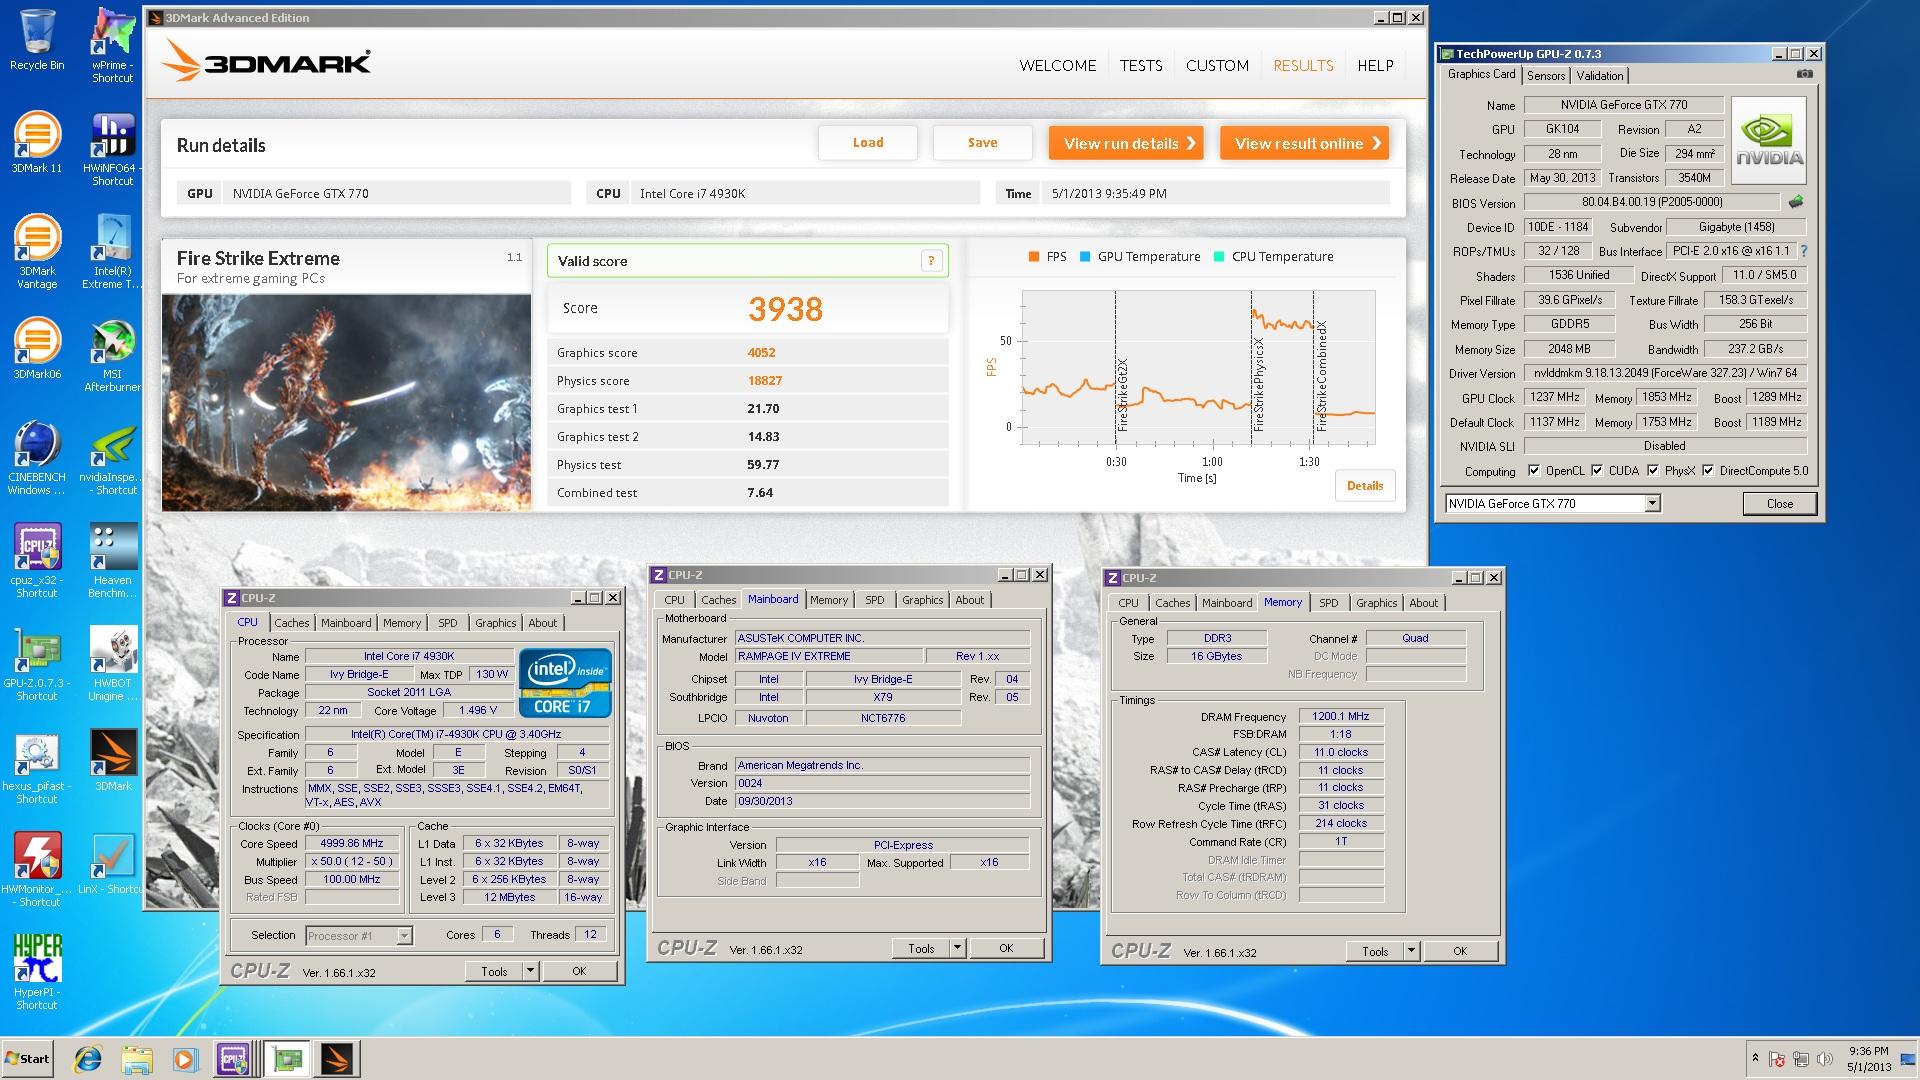Launch Heaven Benchmark desktop icon
1920x1080 pixels.
click(112, 561)
